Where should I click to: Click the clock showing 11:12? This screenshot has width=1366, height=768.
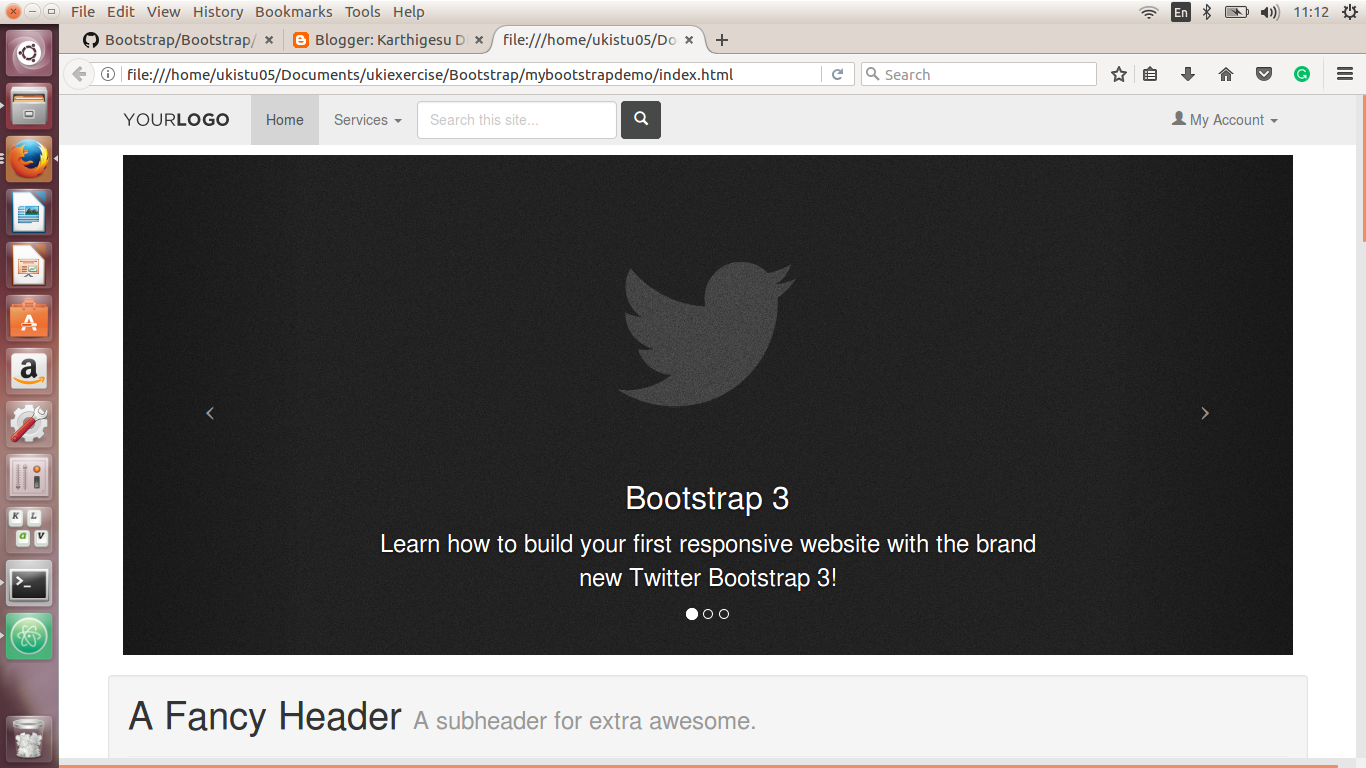1311,12
